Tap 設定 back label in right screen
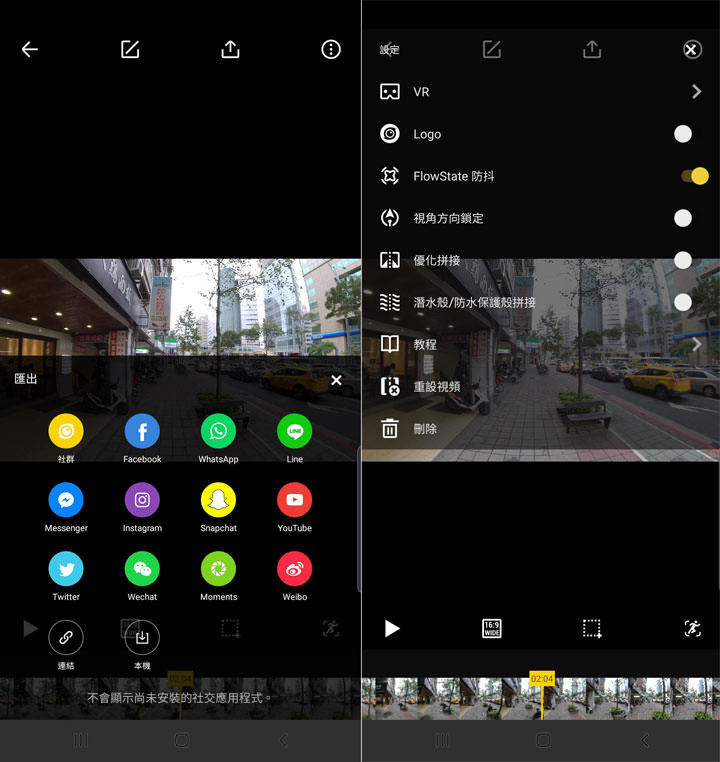 coord(390,50)
